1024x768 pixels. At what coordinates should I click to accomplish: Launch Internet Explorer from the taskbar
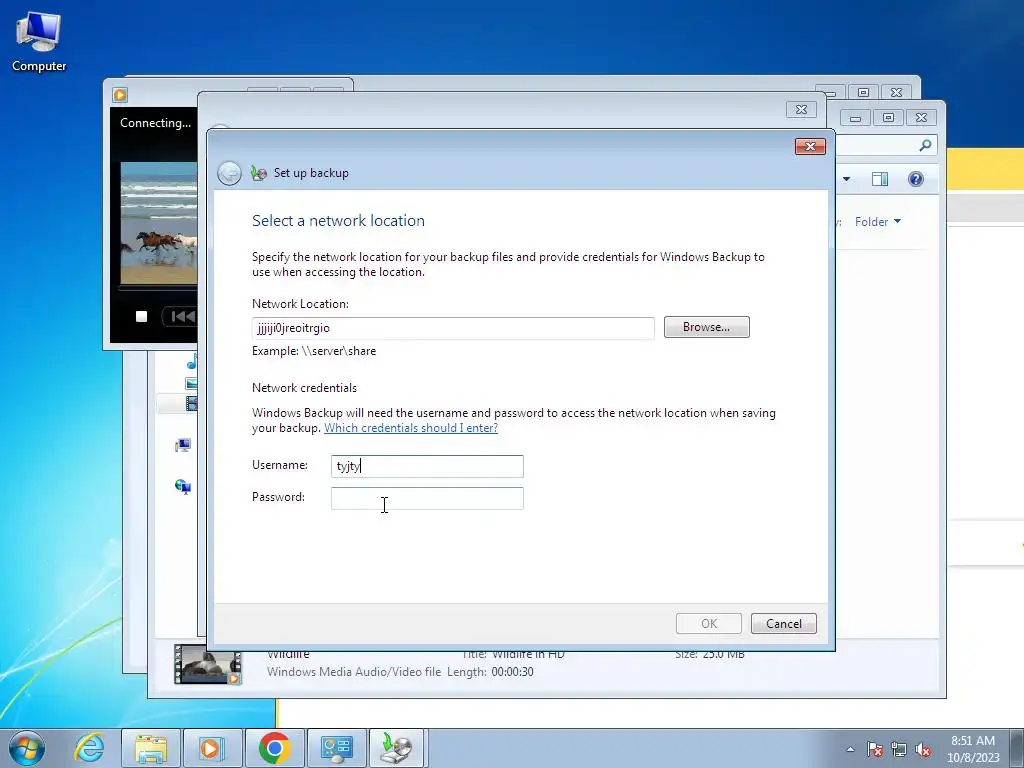89,748
